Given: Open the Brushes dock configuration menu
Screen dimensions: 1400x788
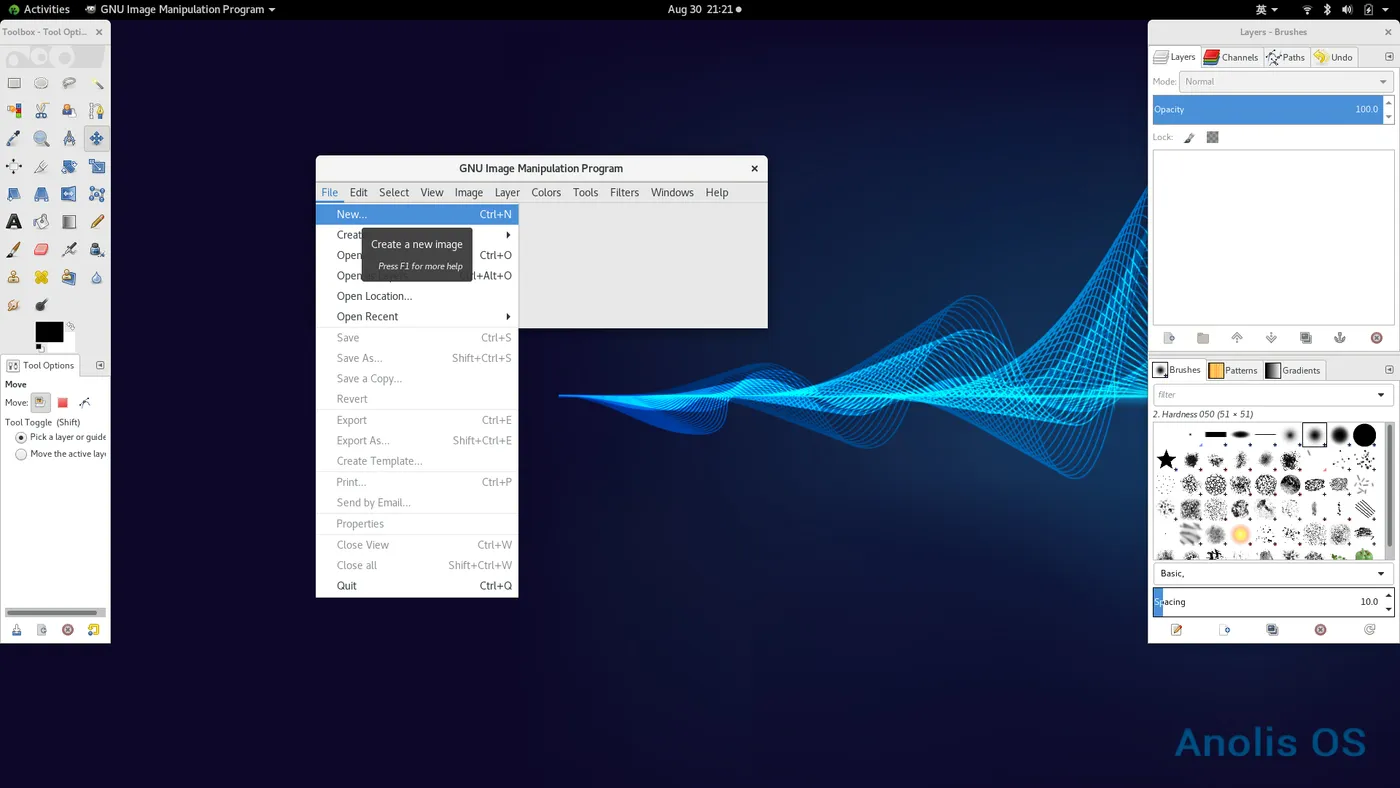Looking at the screenshot, I should point(1389,370).
